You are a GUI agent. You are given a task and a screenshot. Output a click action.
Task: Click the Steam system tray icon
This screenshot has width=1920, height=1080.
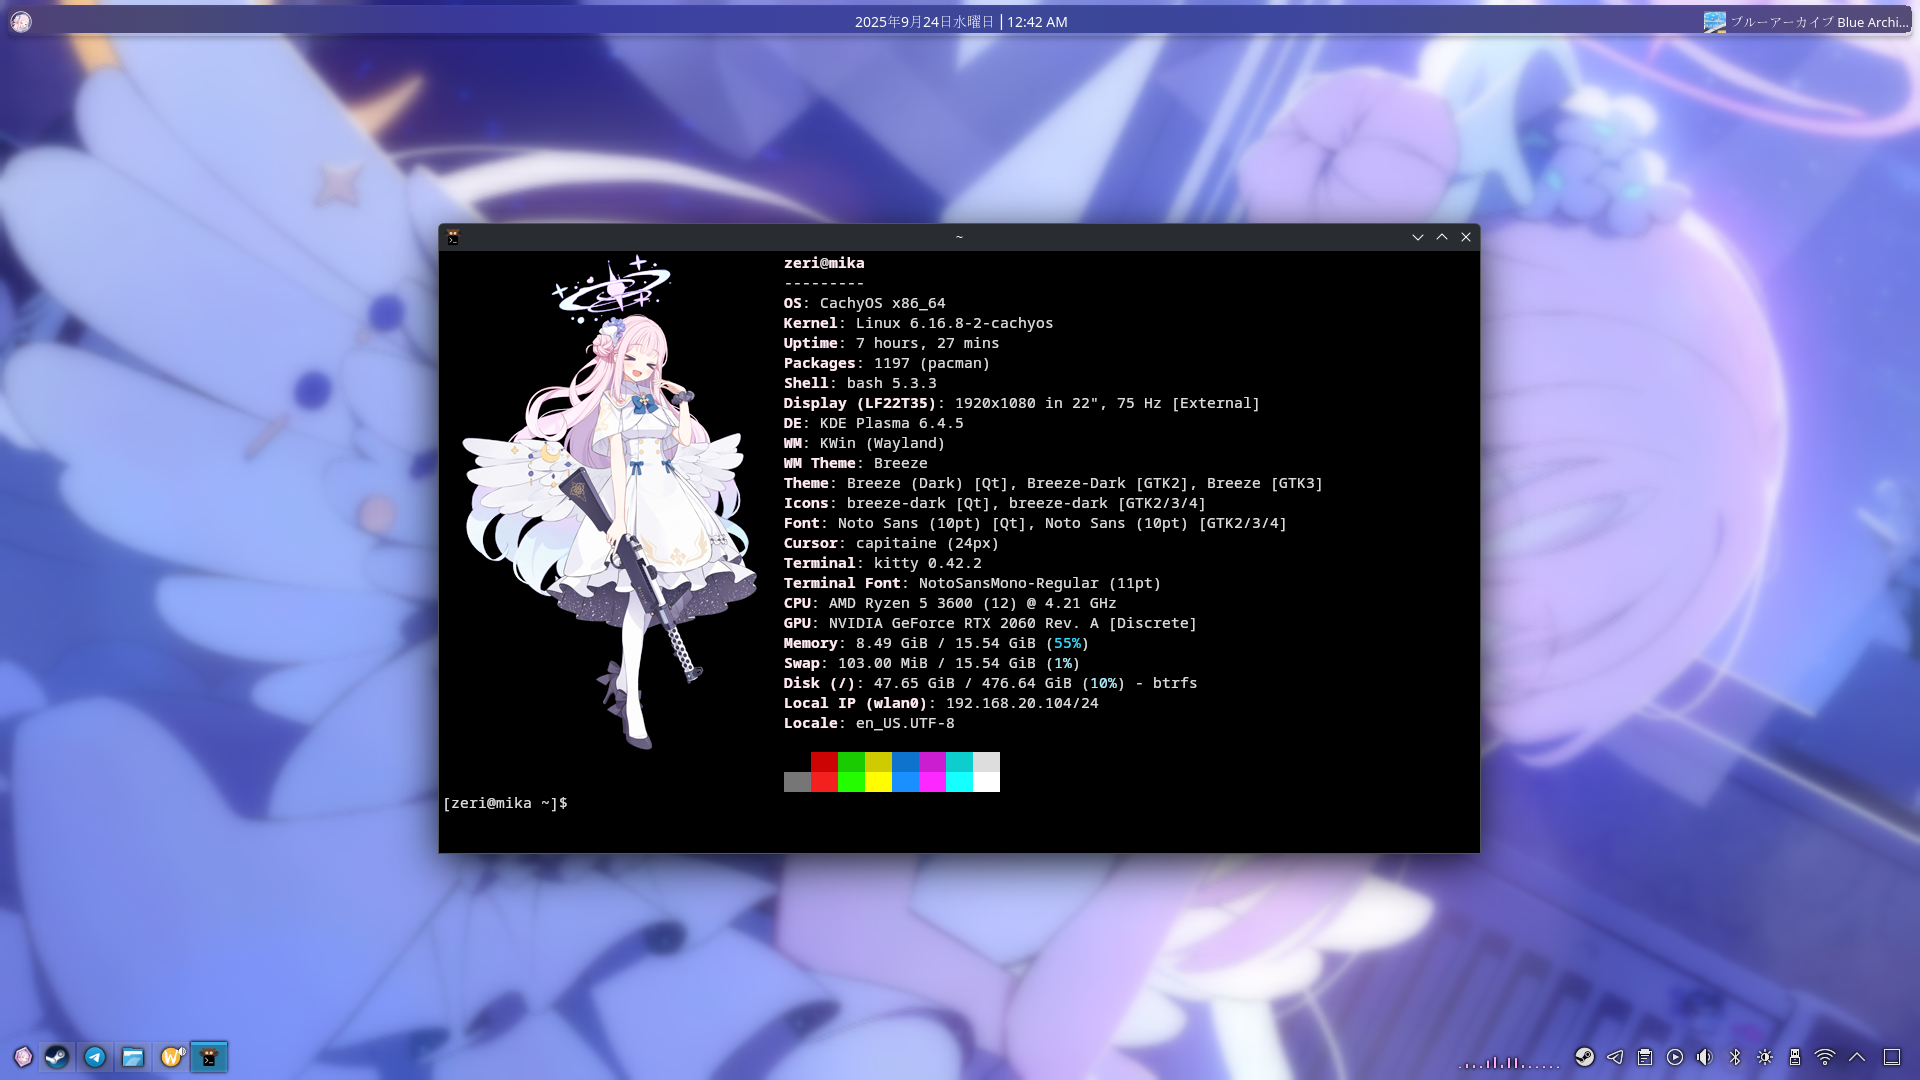(1585, 1057)
